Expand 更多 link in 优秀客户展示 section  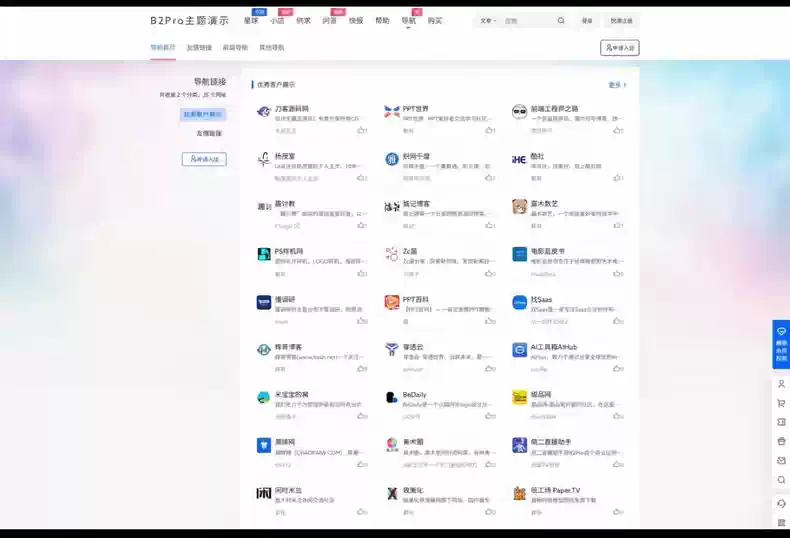pyautogui.click(x=617, y=85)
